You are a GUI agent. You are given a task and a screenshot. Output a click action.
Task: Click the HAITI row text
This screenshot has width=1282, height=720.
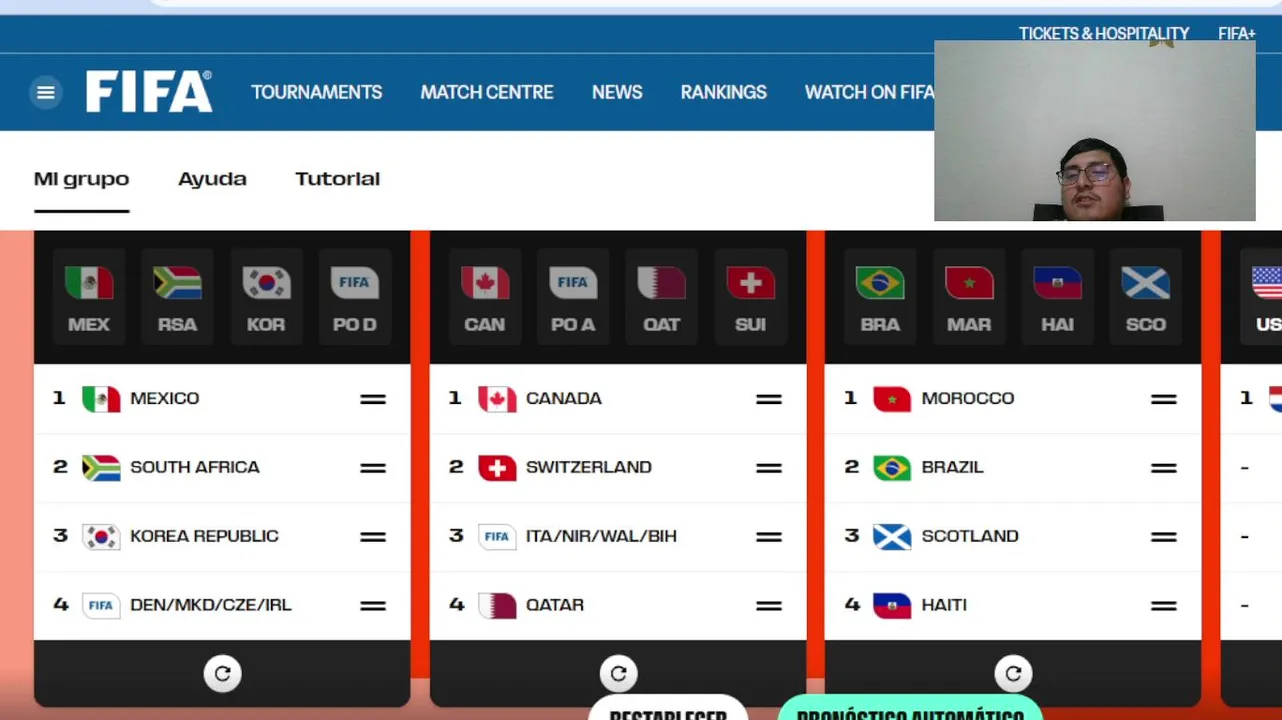click(x=944, y=605)
